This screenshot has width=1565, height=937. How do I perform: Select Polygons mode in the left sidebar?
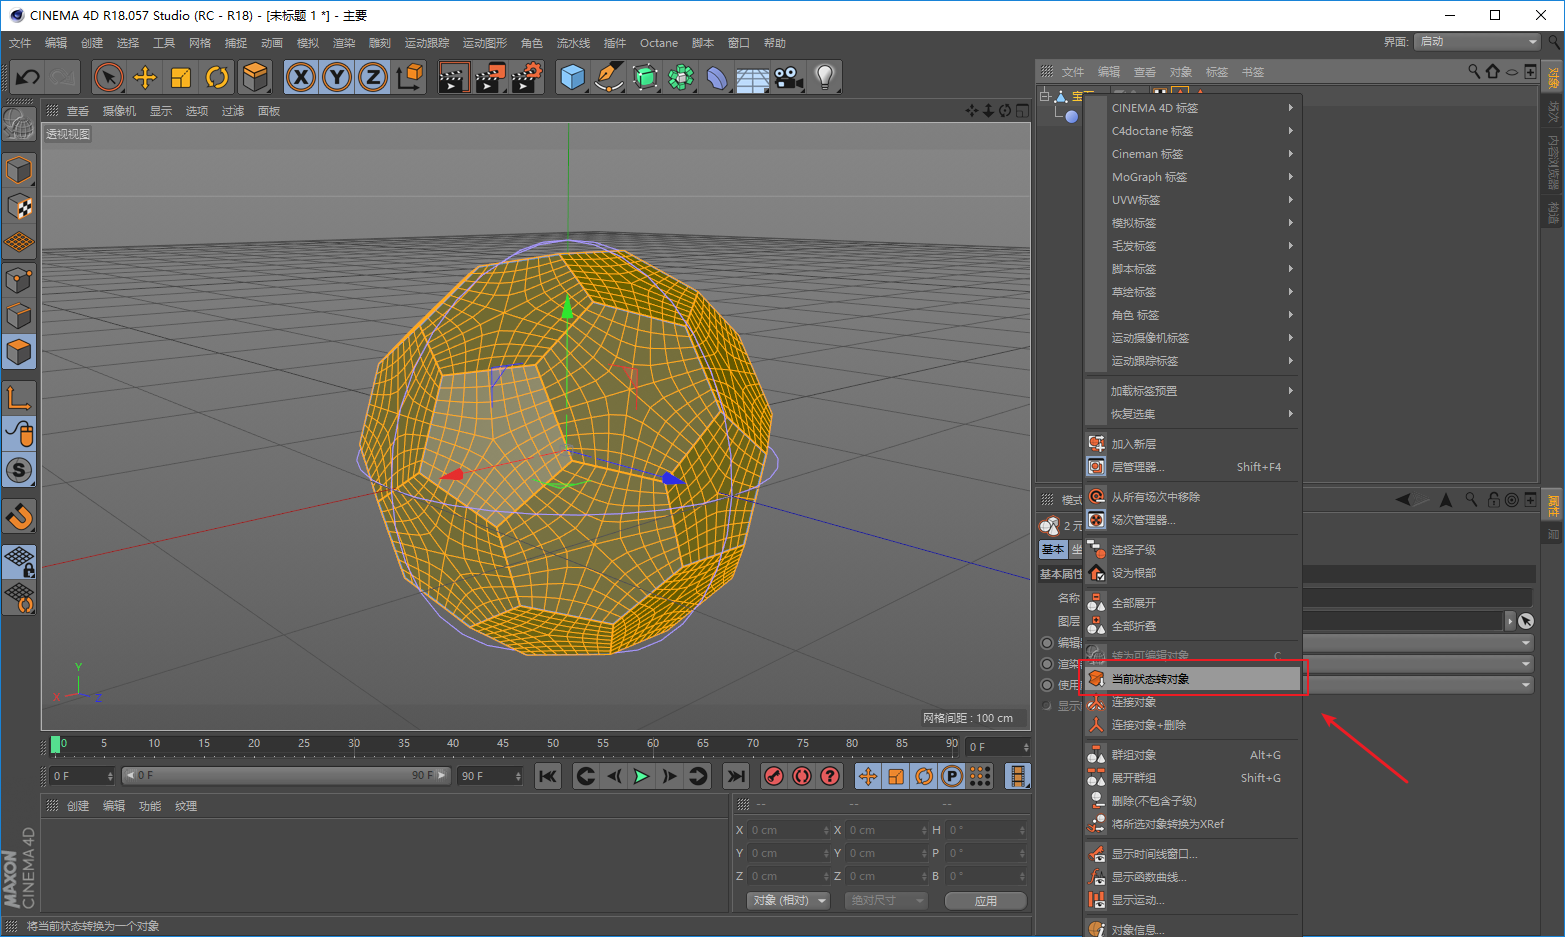coord(19,352)
